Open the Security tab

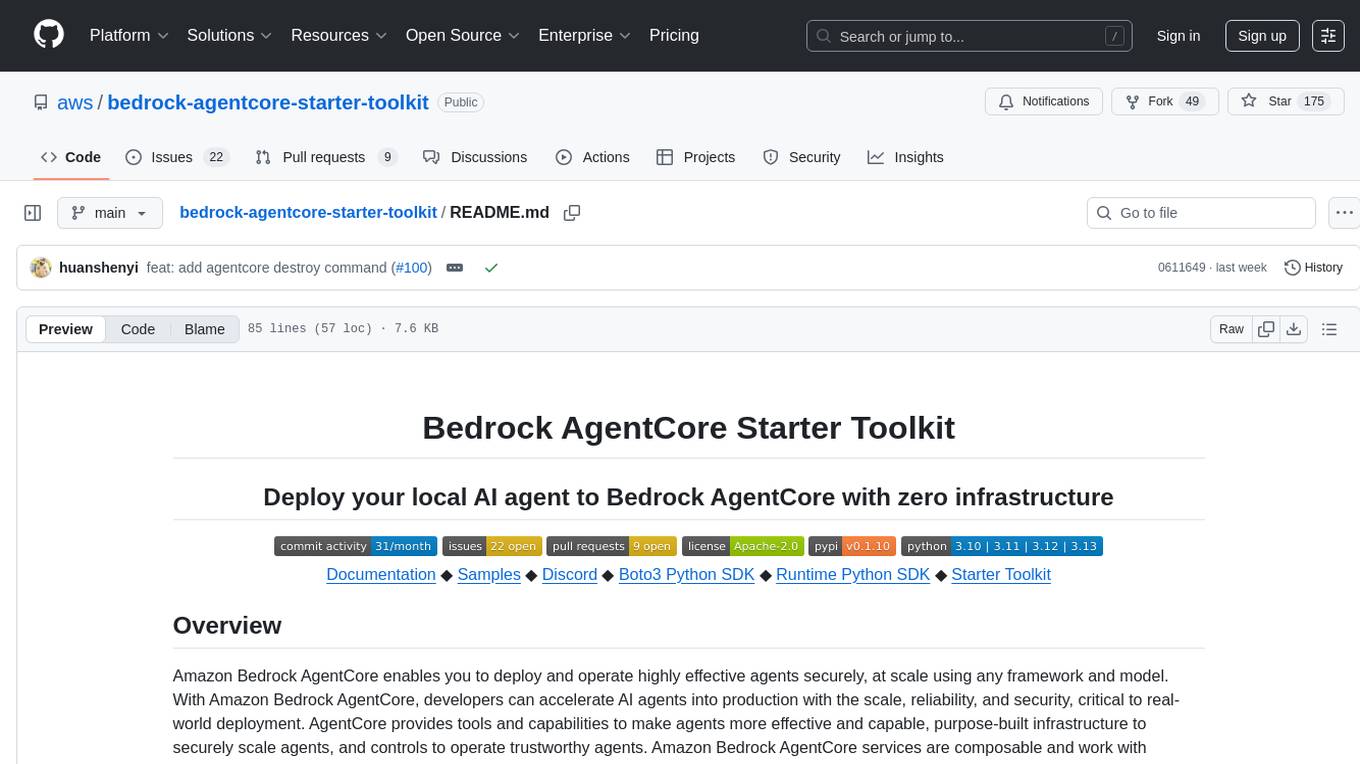[x=802, y=157]
